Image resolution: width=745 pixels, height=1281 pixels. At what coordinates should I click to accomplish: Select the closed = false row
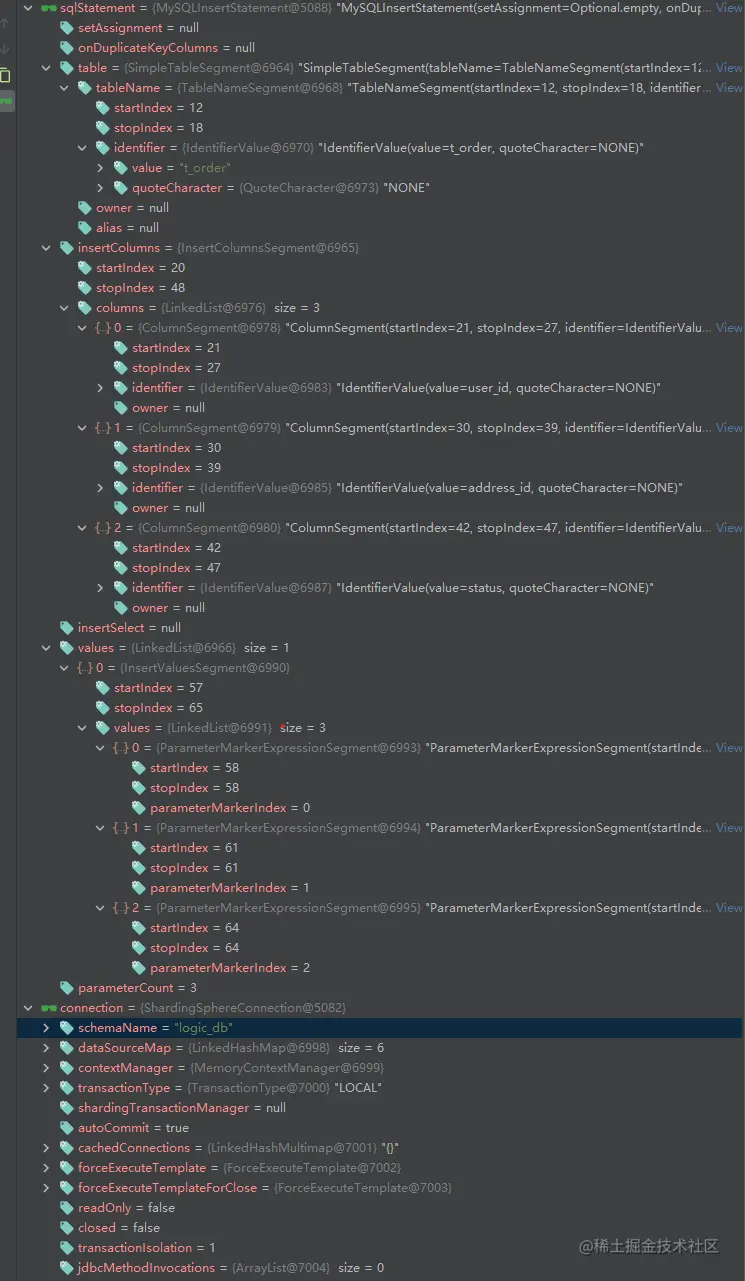coord(381,1228)
